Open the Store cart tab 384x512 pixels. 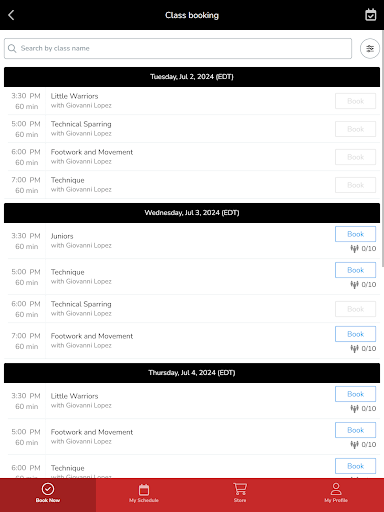coord(240,493)
